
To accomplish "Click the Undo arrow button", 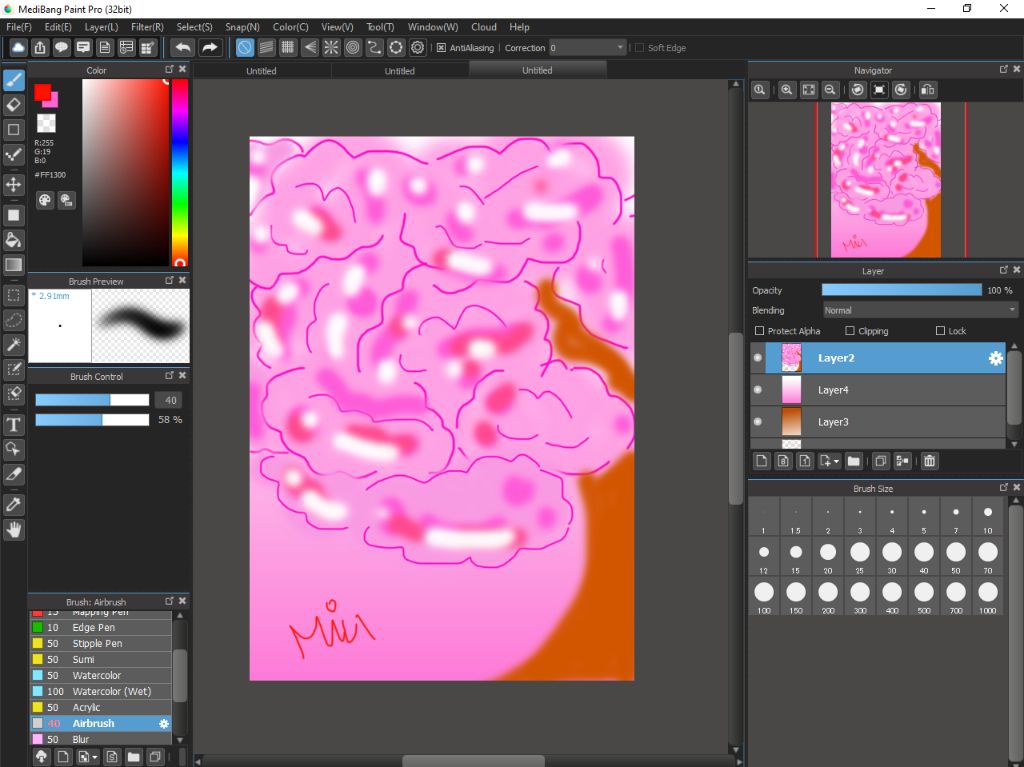I will (x=183, y=48).
